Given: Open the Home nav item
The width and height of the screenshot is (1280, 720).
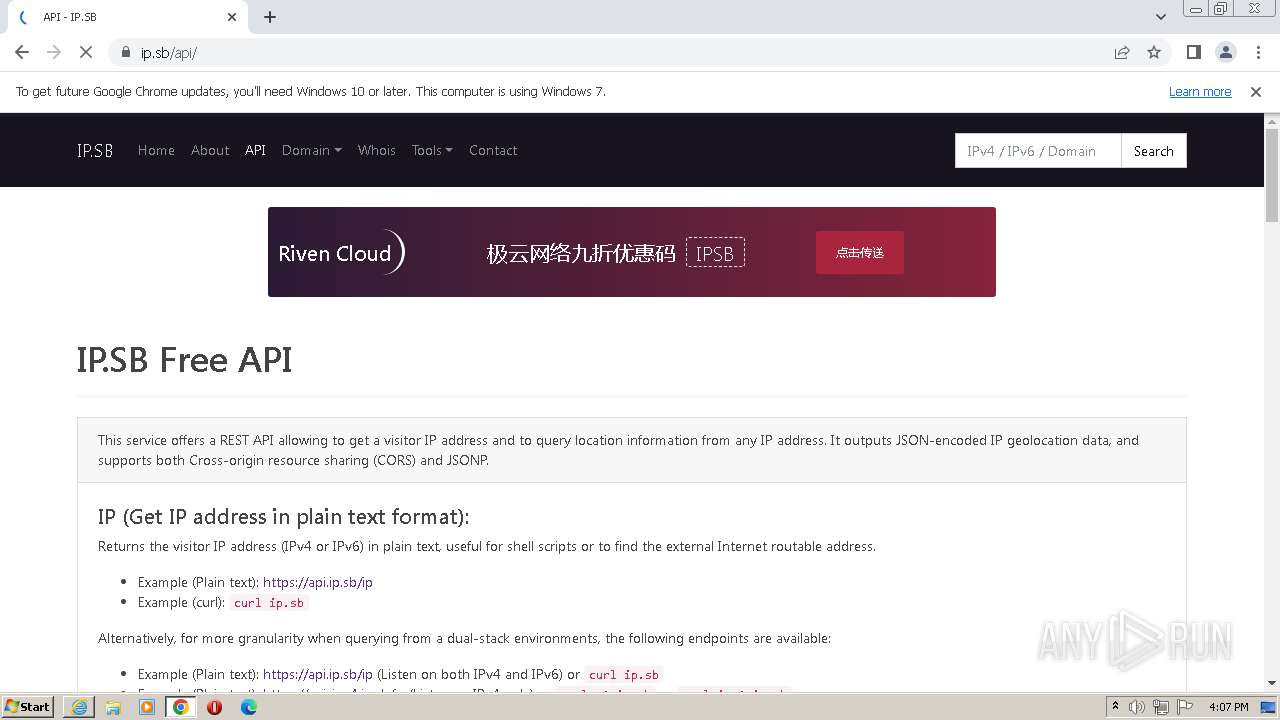Looking at the screenshot, I should point(156,150).
